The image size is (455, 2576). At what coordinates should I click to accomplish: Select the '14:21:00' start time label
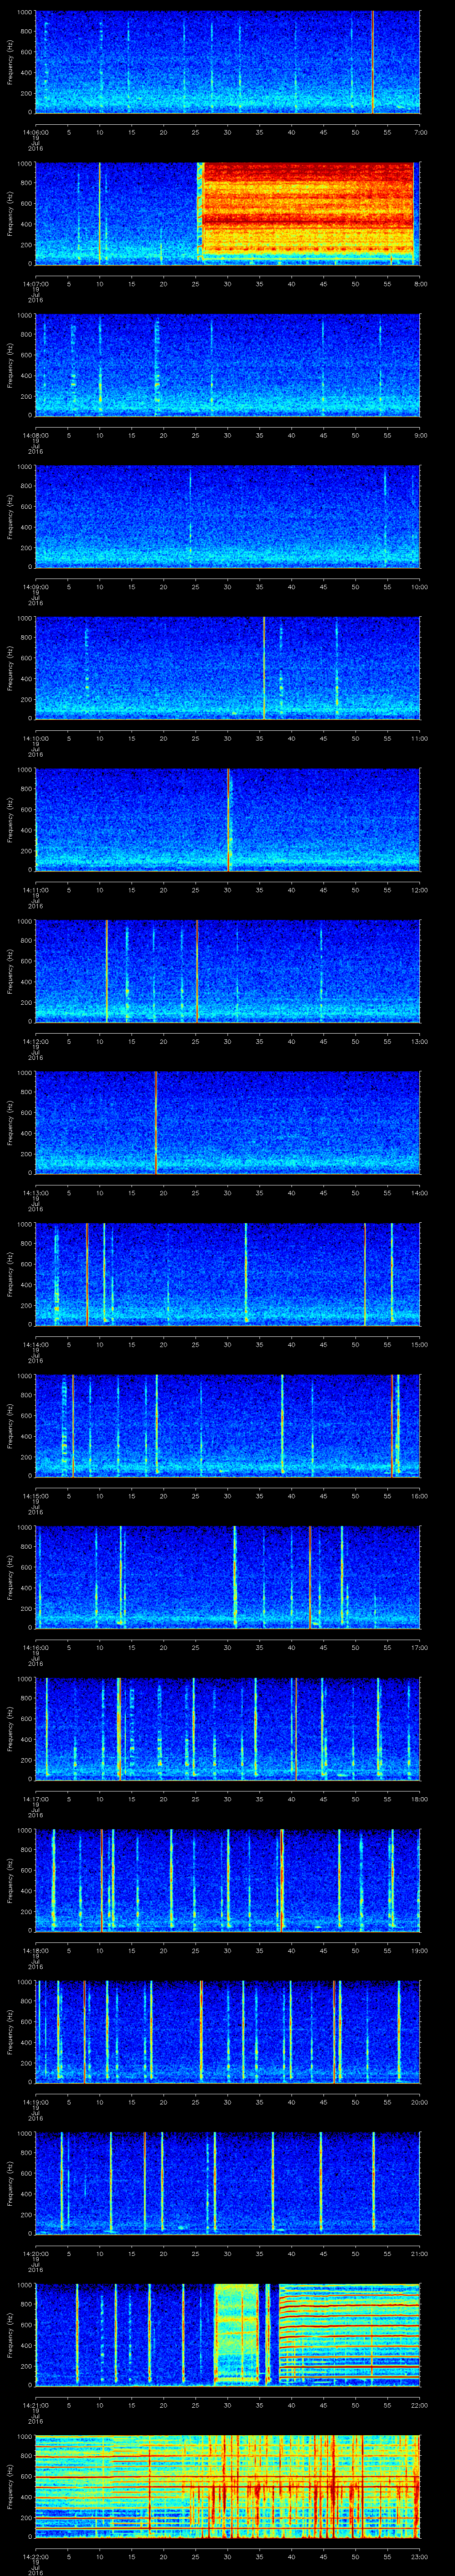[36, 2404]
